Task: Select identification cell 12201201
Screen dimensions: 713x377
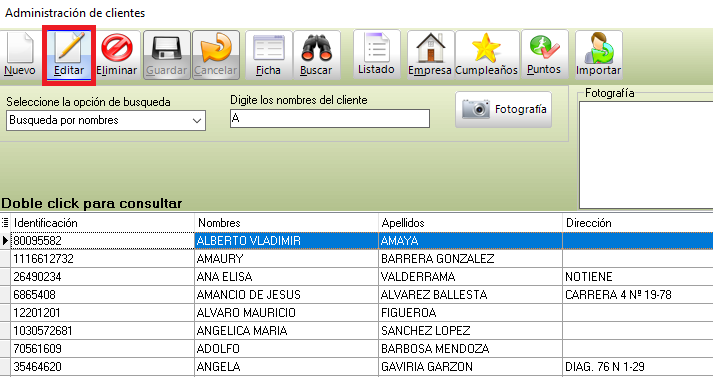Action: point(102,313)
